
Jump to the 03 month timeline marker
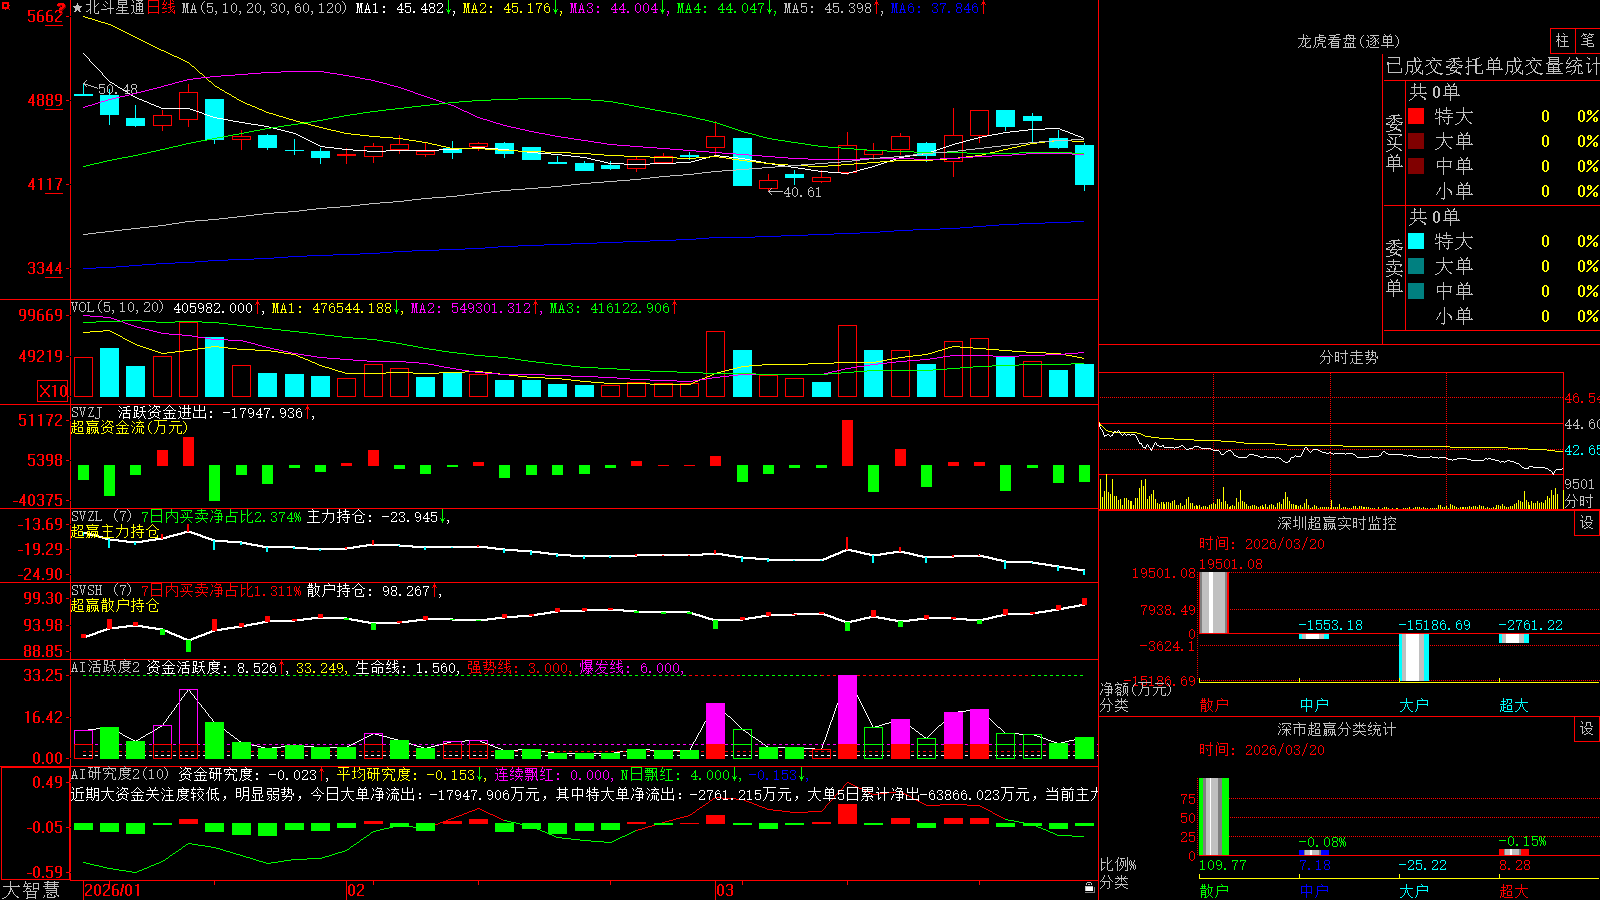725,890
